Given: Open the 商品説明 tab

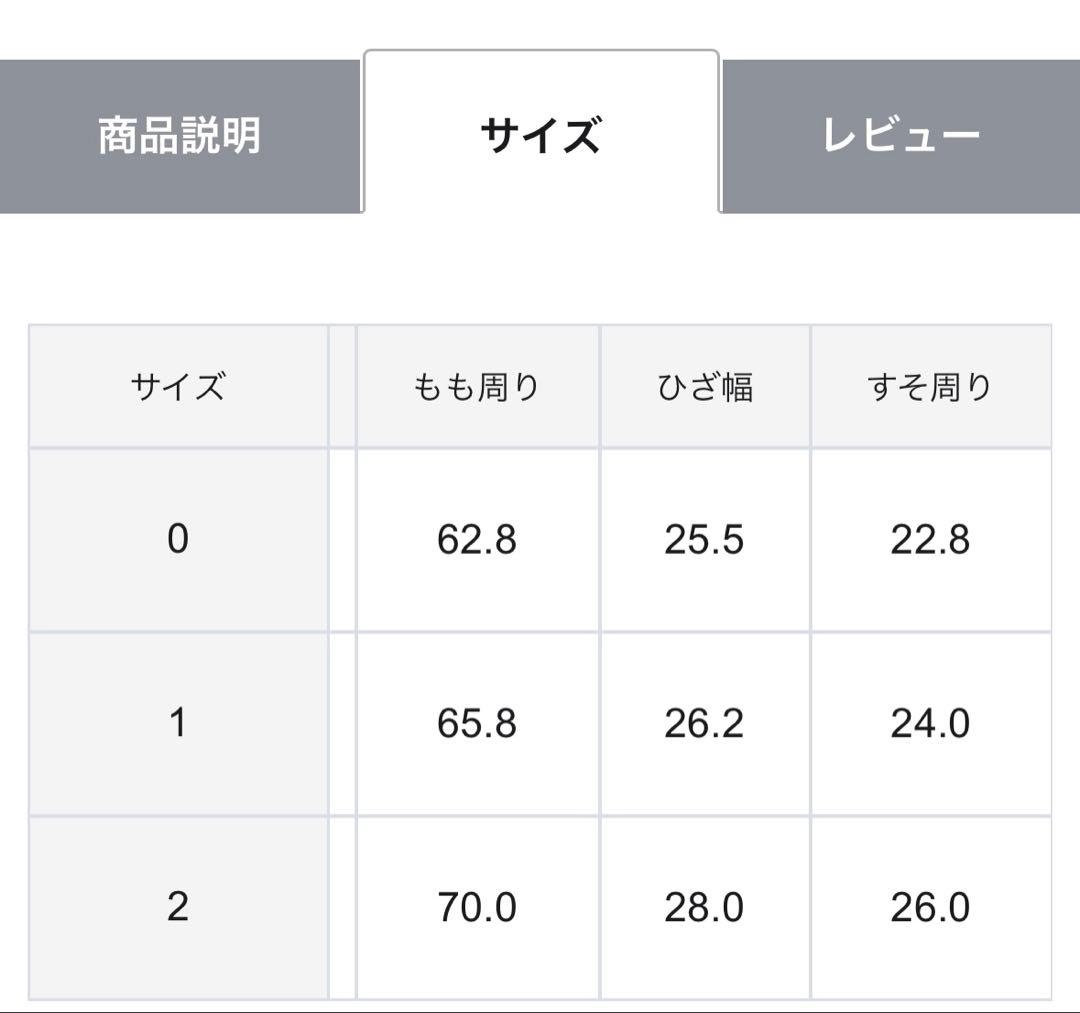Looking at the screenshot, I should coord(180,136).
